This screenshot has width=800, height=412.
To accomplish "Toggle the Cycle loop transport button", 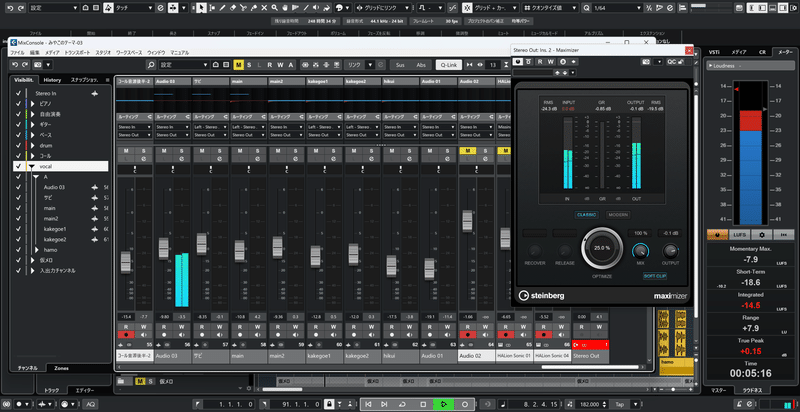I will (x=403, y=404).
